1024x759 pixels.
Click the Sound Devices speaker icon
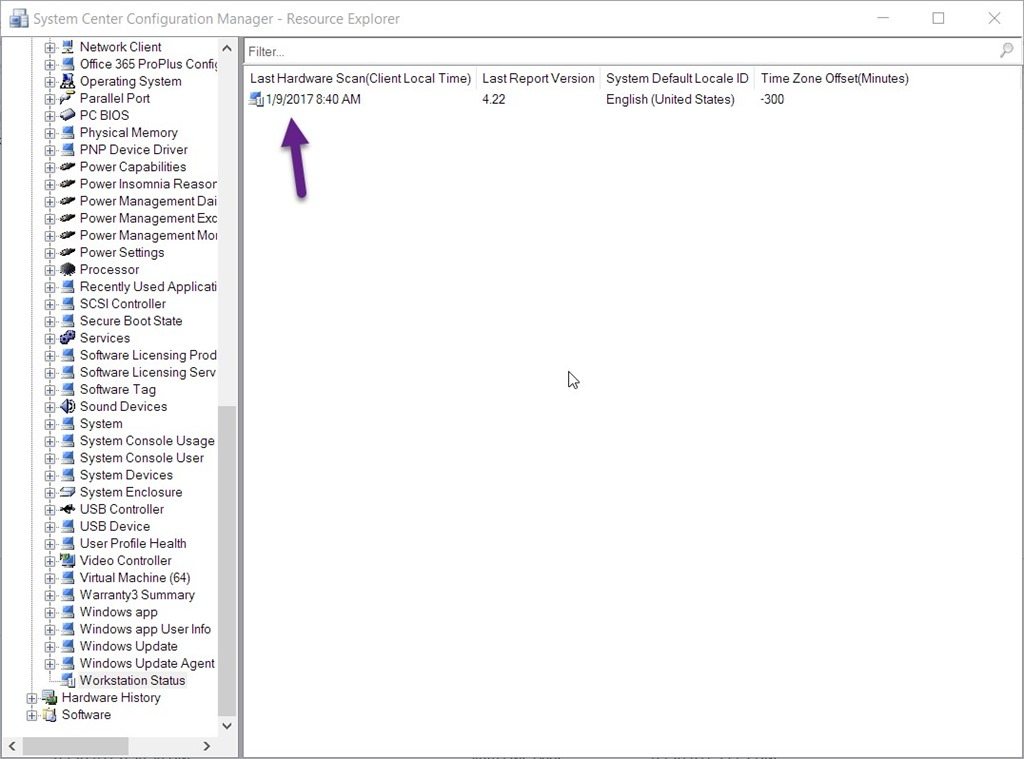(67, 406)
